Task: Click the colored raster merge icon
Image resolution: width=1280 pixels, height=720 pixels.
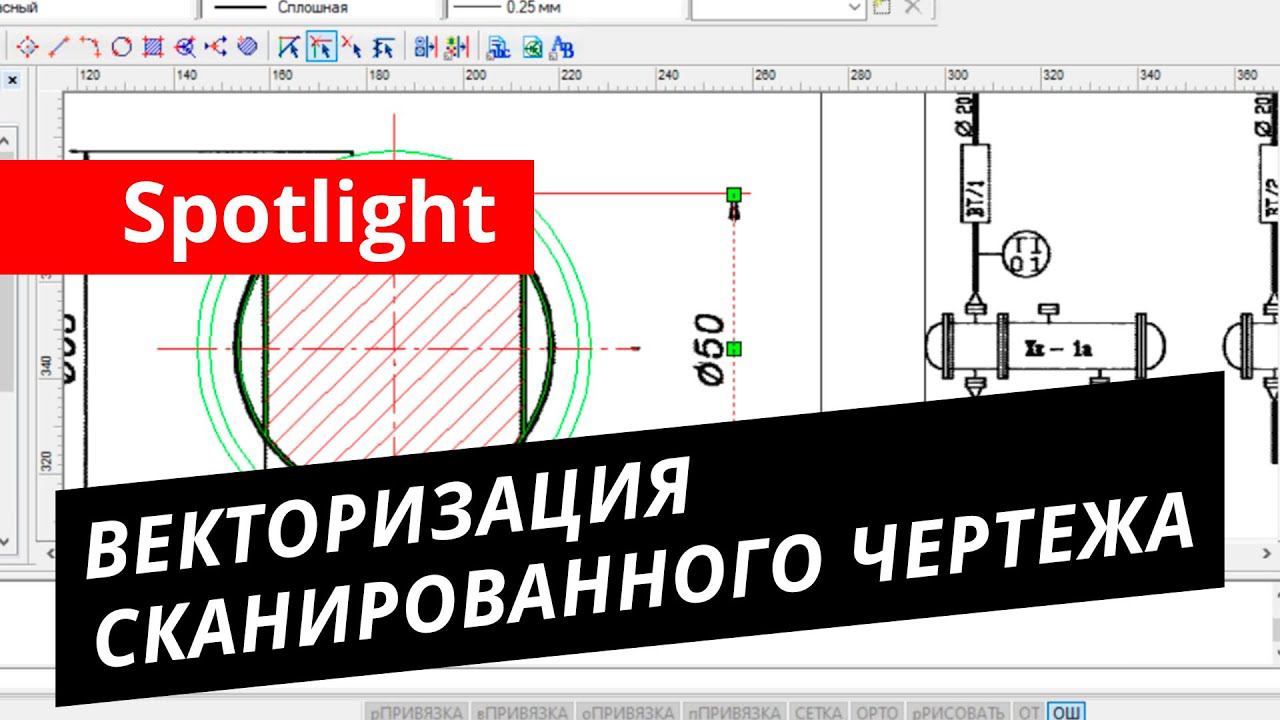Action: pyautogui.click(x=456, y=46)
